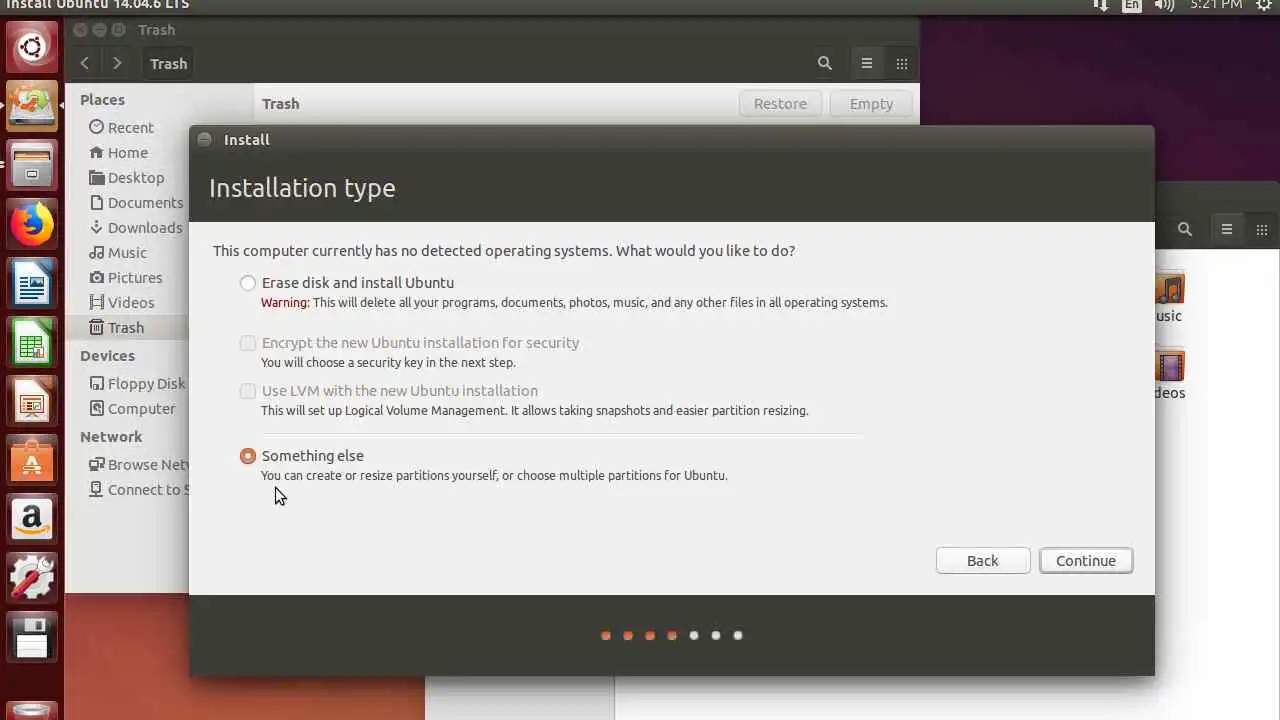
Task: Click list view icon in rear window
Action: pyautogui.click(x=1227, y=229)
